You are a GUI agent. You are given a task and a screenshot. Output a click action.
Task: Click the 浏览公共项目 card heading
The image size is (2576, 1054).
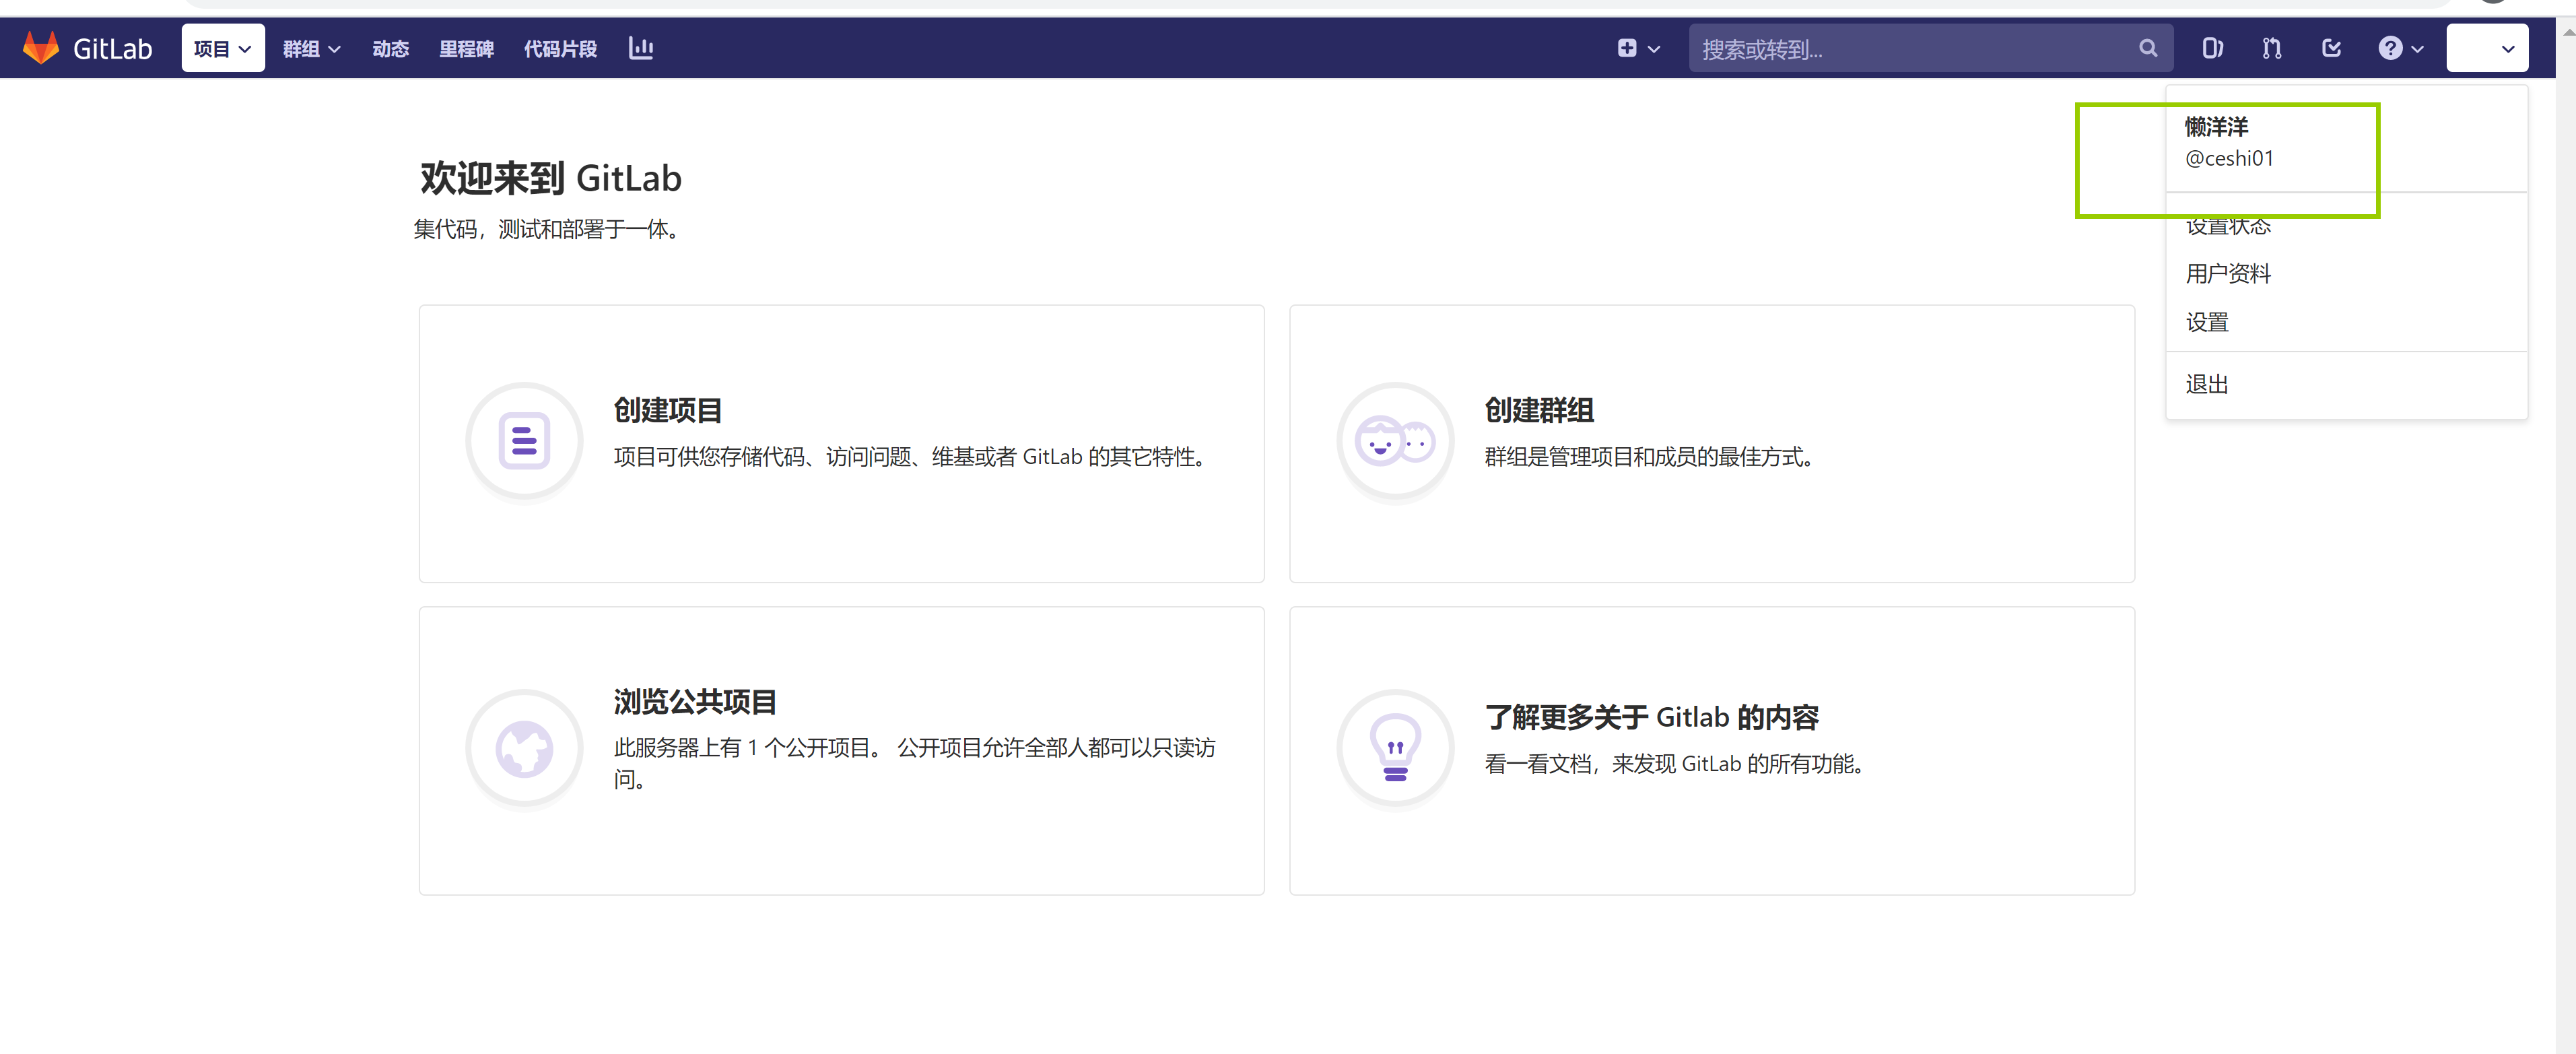point(695,702)
